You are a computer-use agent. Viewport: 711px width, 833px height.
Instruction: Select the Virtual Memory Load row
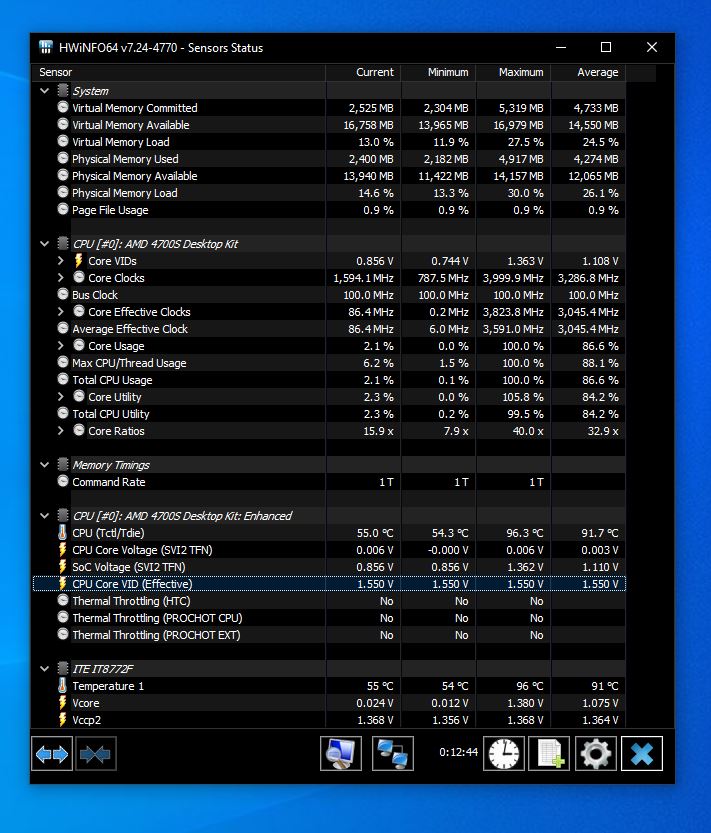329,142
